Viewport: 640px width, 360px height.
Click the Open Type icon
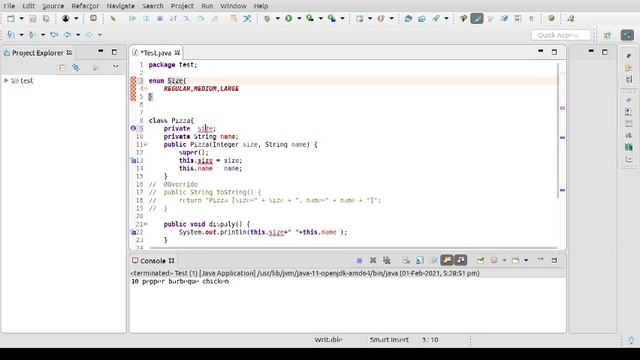[408, 18]
